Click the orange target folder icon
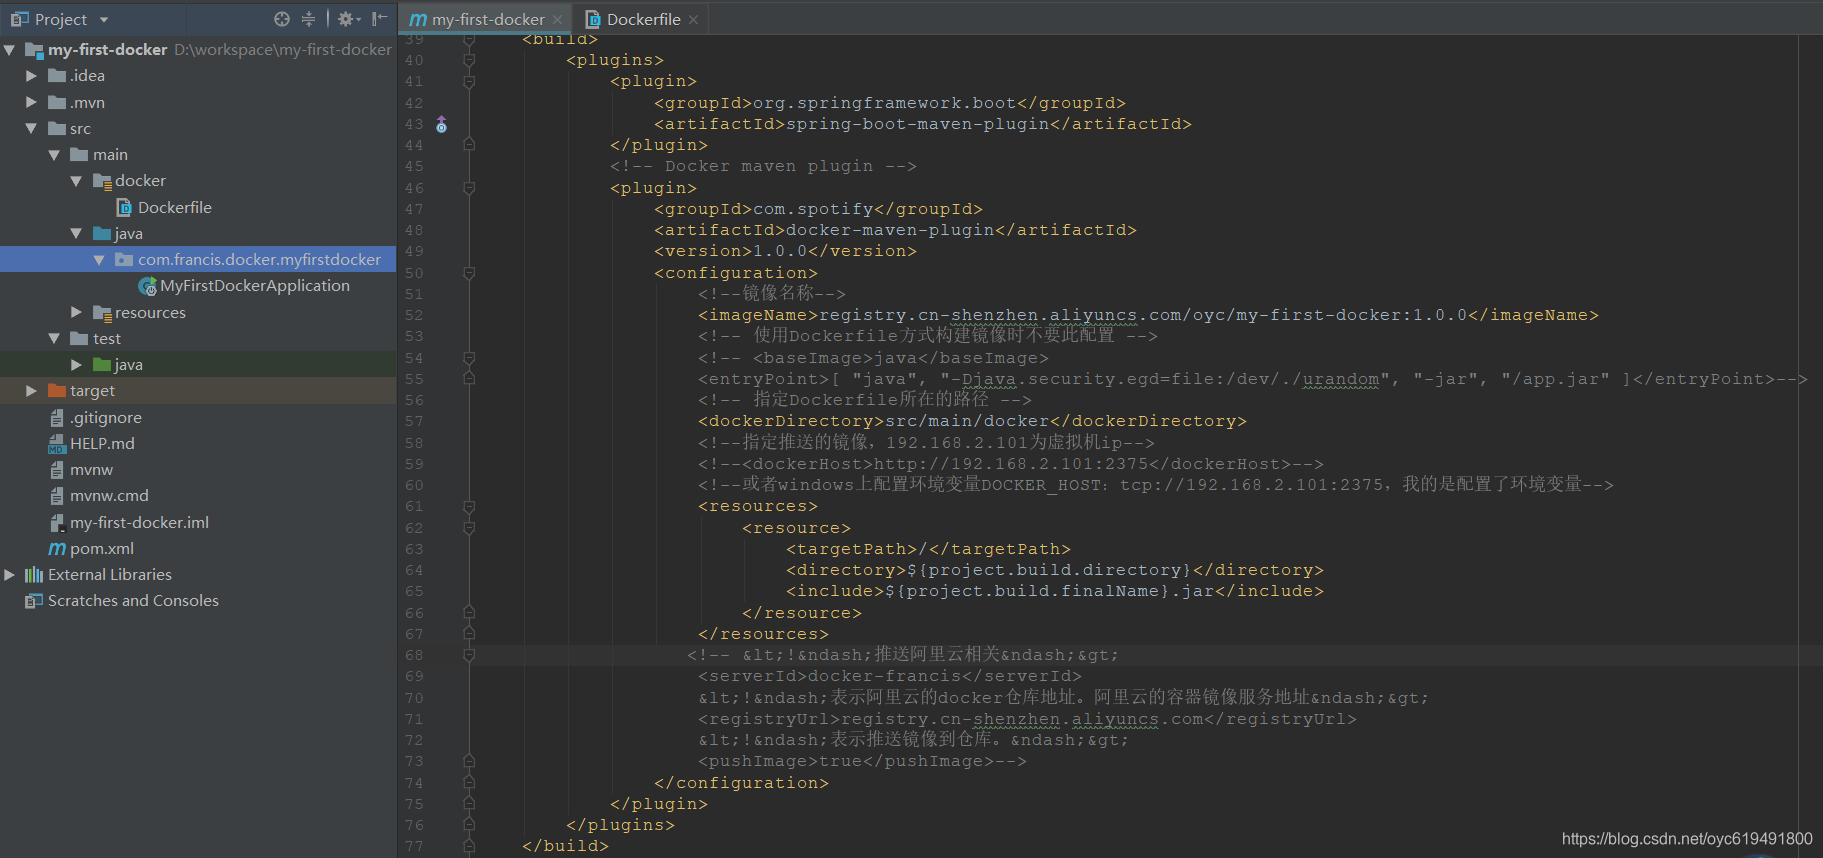This screenshot has width=1823, height=858. [x=57, y=391]
